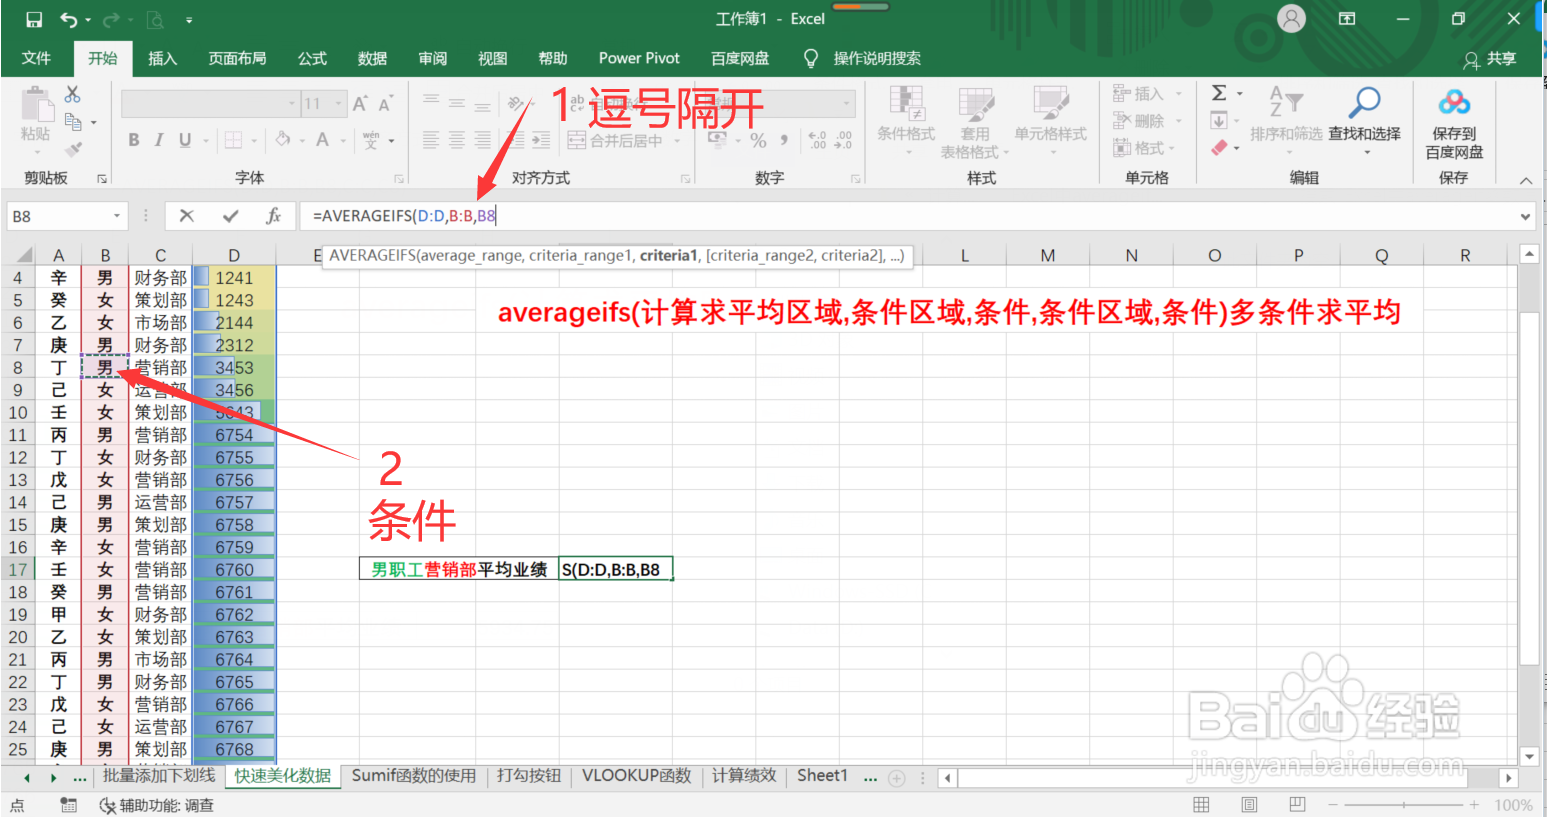Click the account profile icon
Image resolution: width=1547 pixels, height=817 pixels.
point(1292,19)
